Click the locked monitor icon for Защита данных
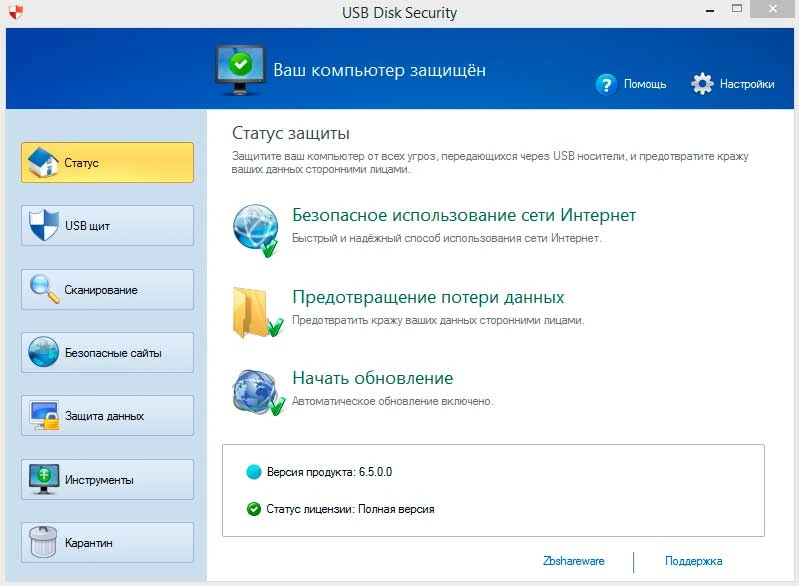 click(44, 415)
